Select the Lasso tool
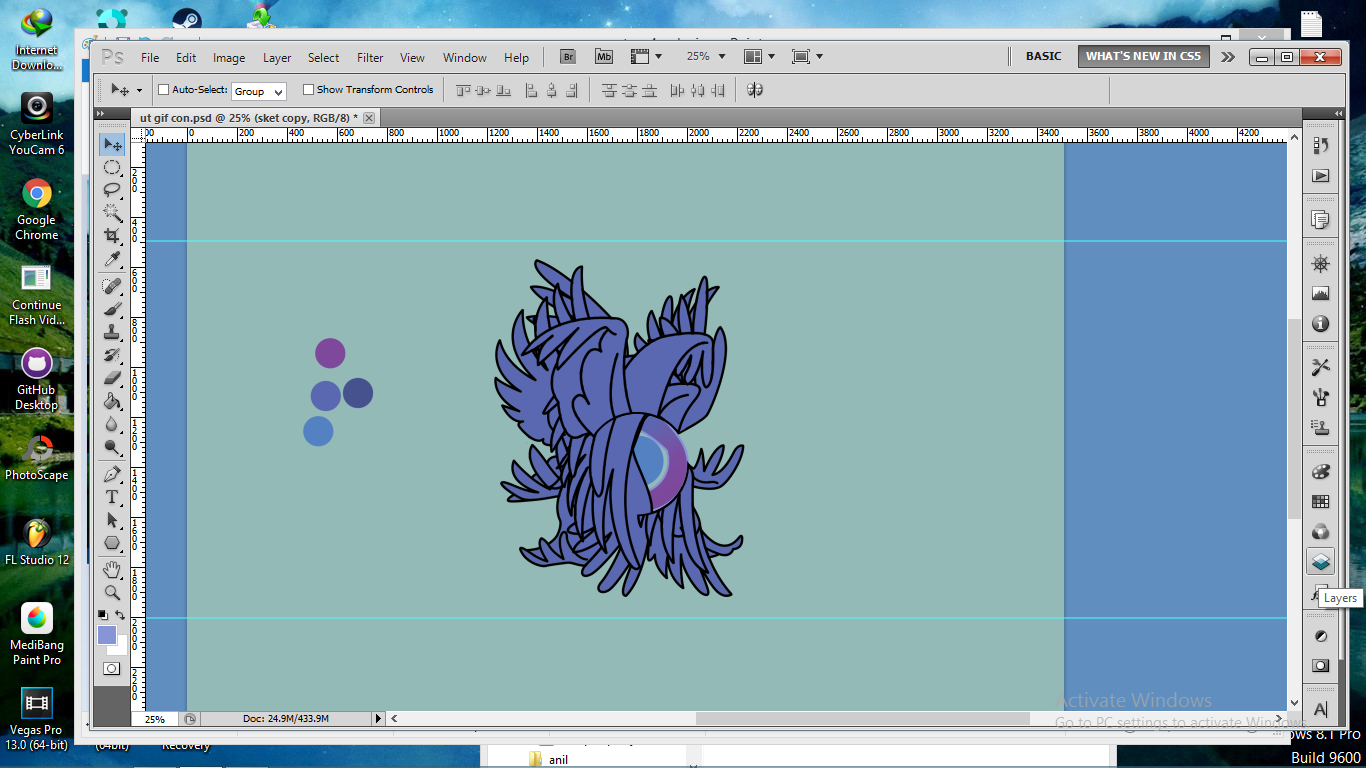 coord(112,189)
